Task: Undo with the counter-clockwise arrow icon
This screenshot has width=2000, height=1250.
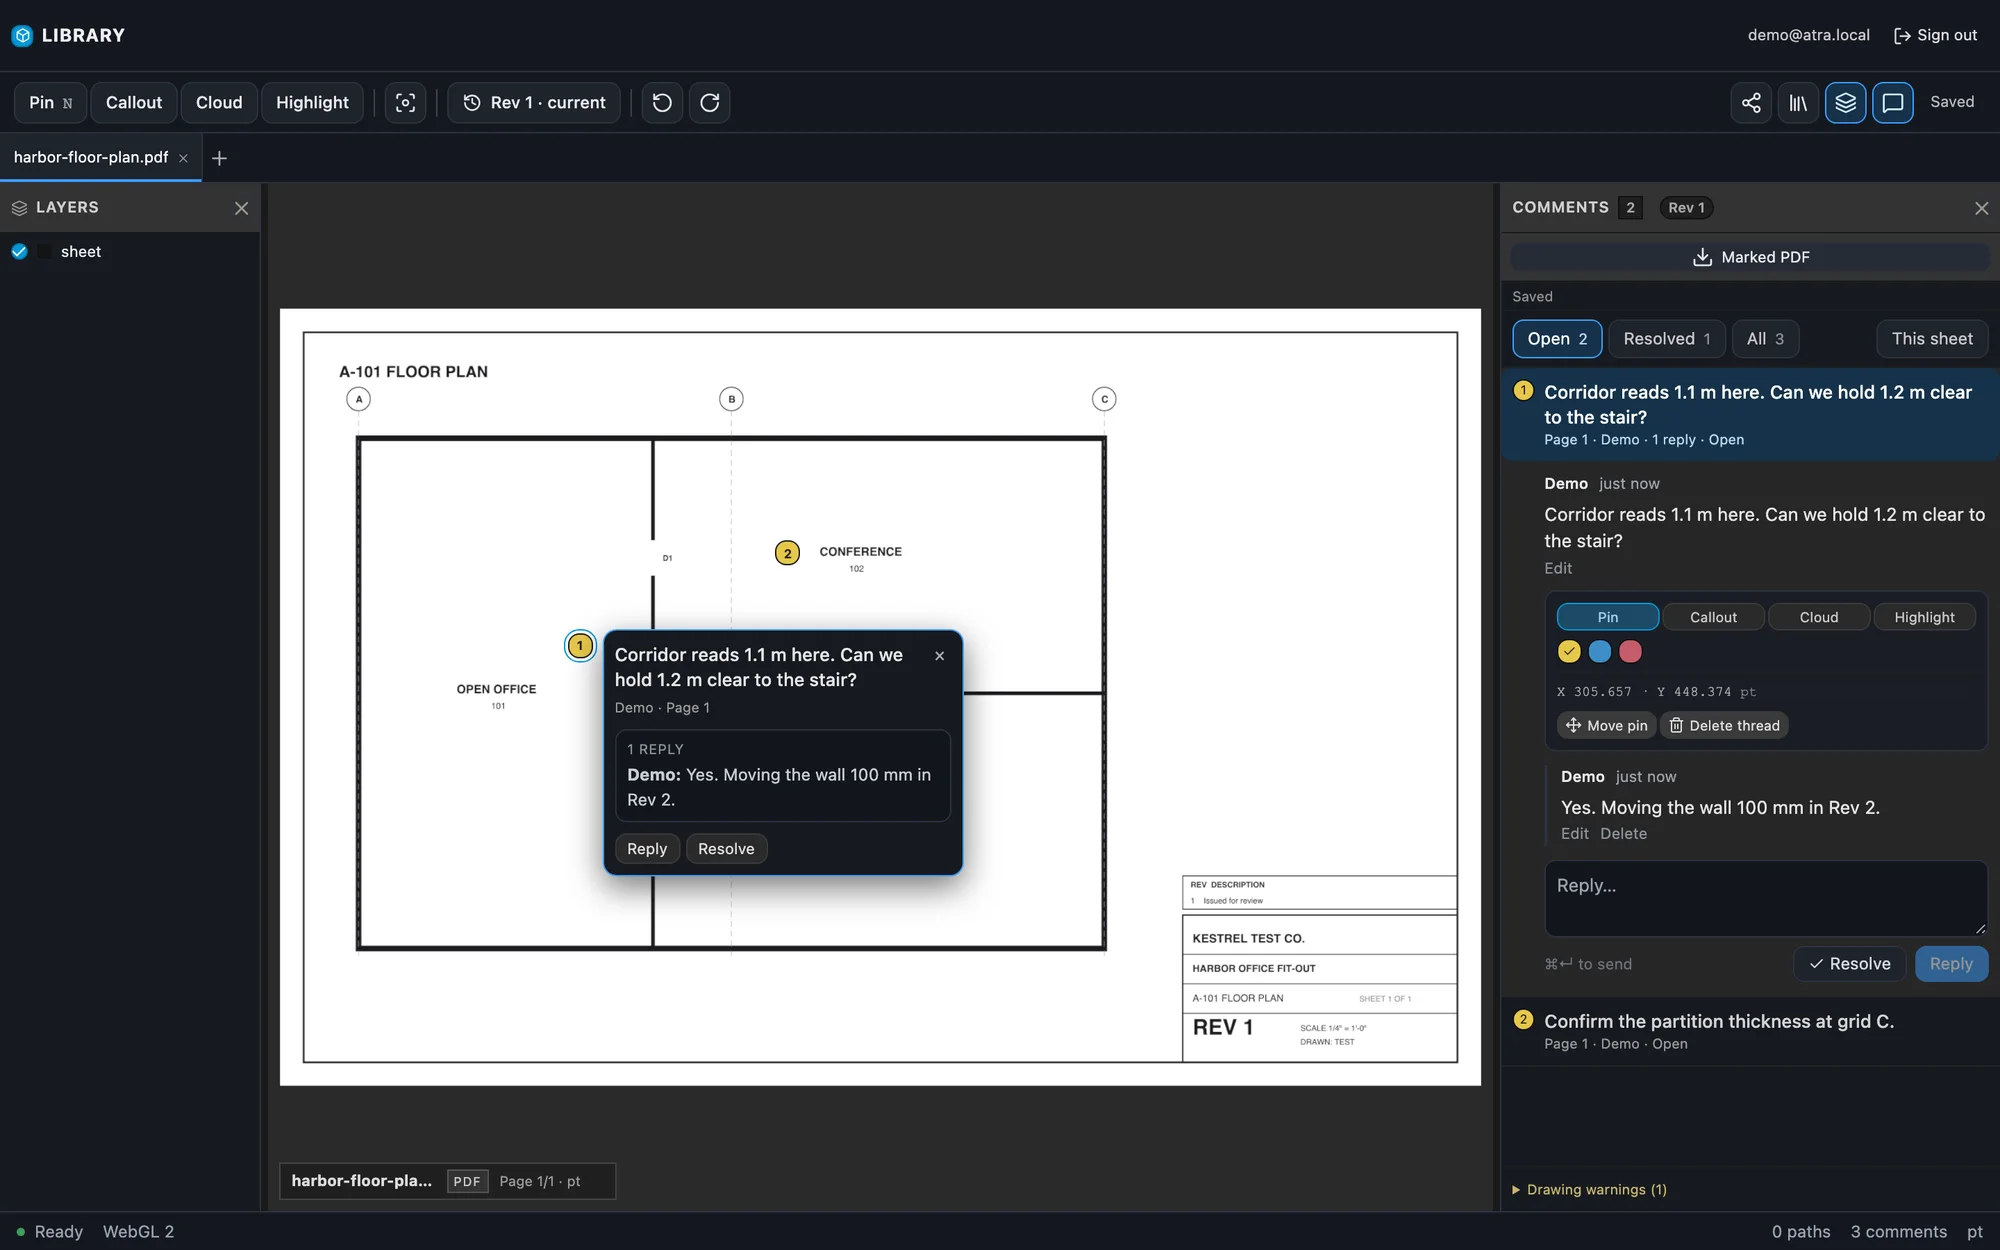Action: click(x=662, y=103)
